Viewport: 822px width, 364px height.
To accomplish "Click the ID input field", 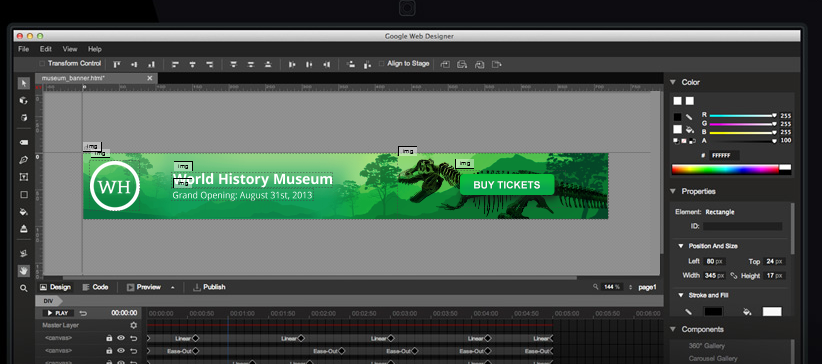I will 742,227.
